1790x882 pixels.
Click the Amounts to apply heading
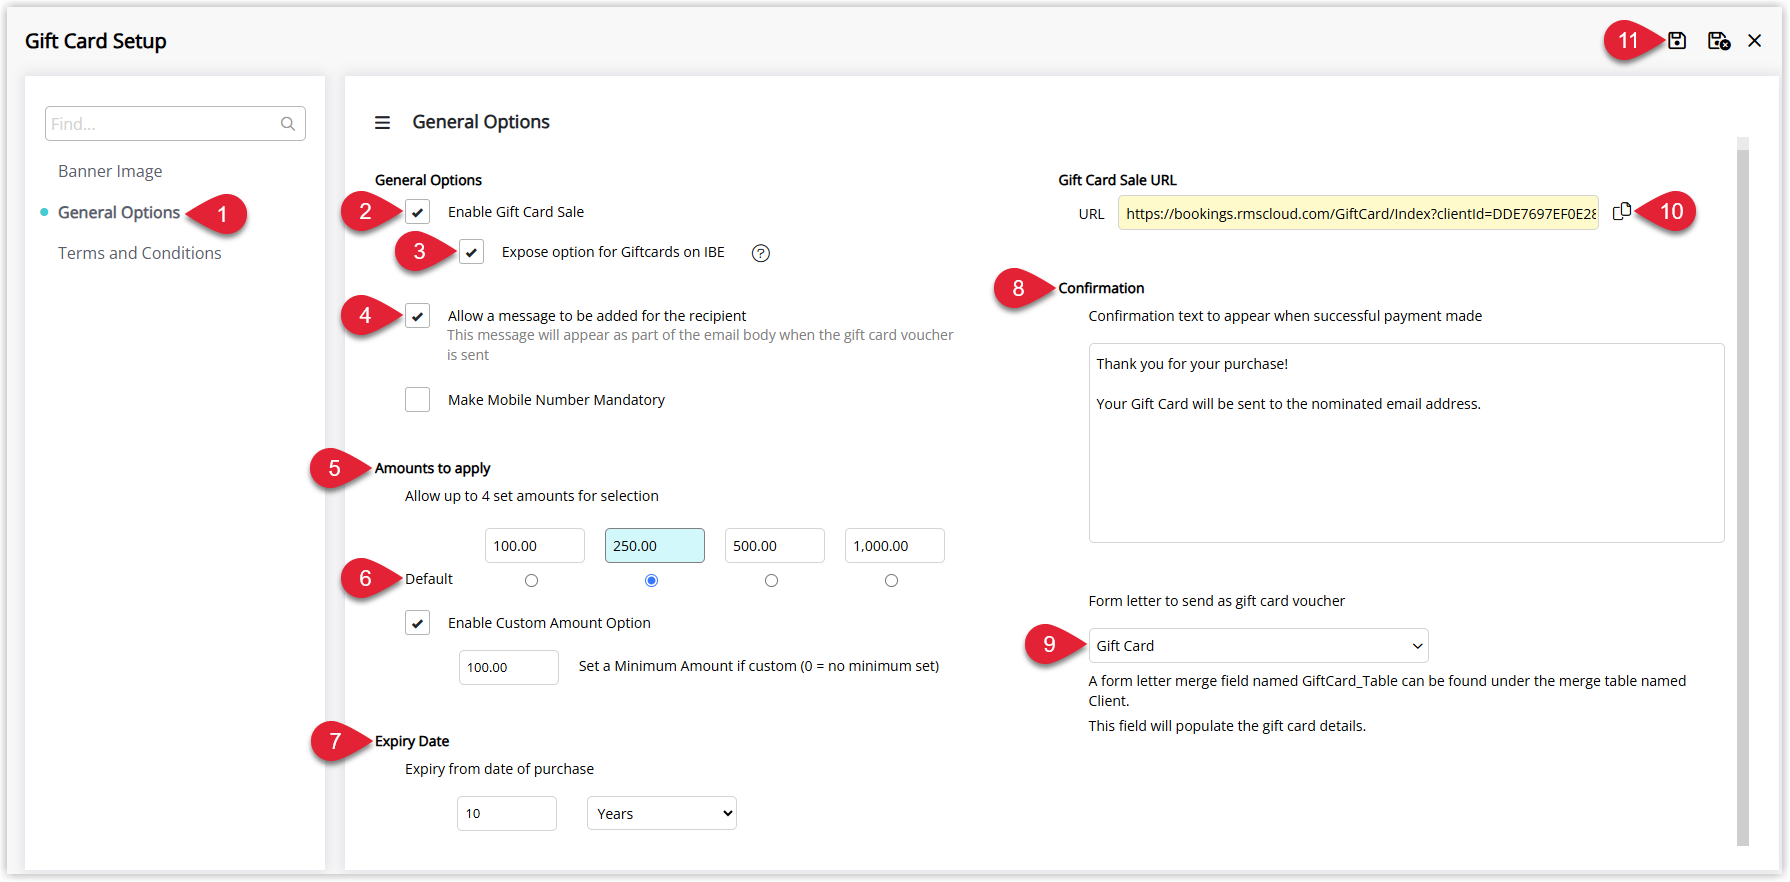[x=433, y=468]
